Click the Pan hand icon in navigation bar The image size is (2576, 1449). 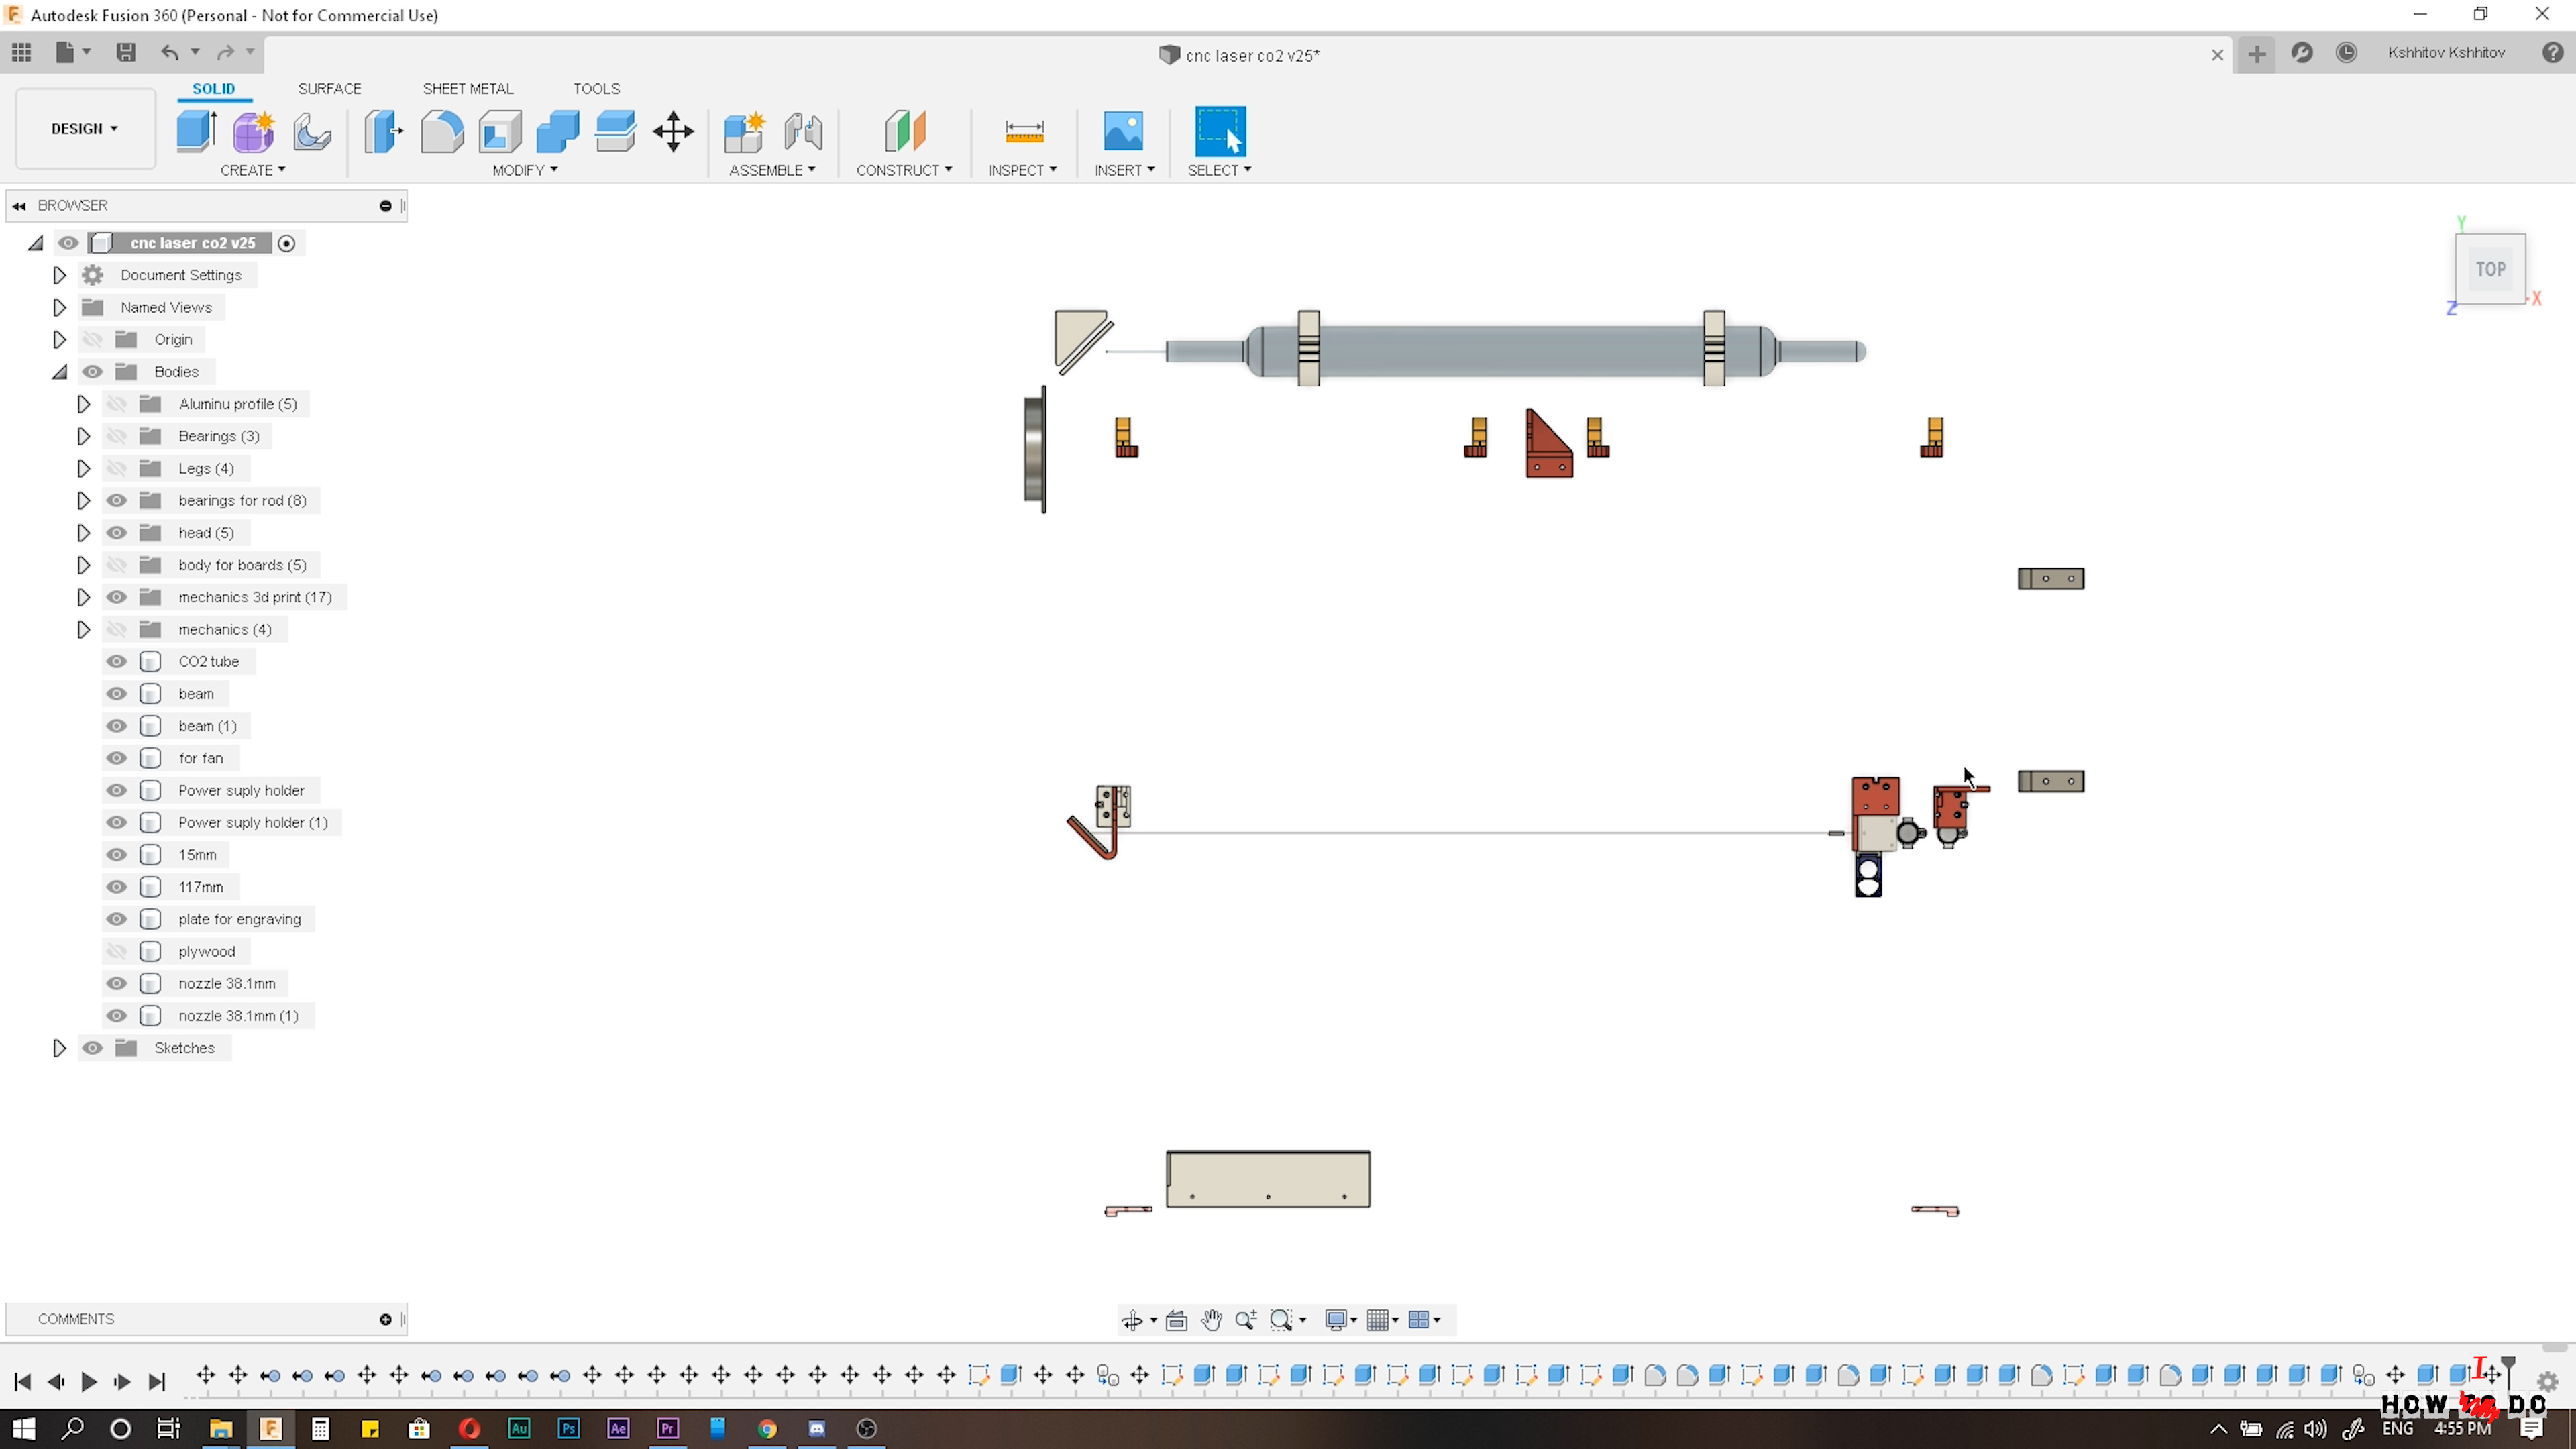click(x=1211, y=1320)
